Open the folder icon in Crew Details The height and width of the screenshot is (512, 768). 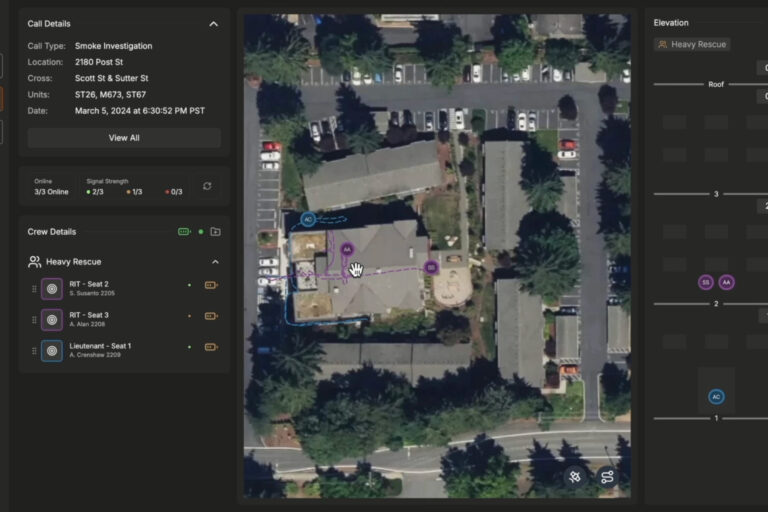[215, 232]
